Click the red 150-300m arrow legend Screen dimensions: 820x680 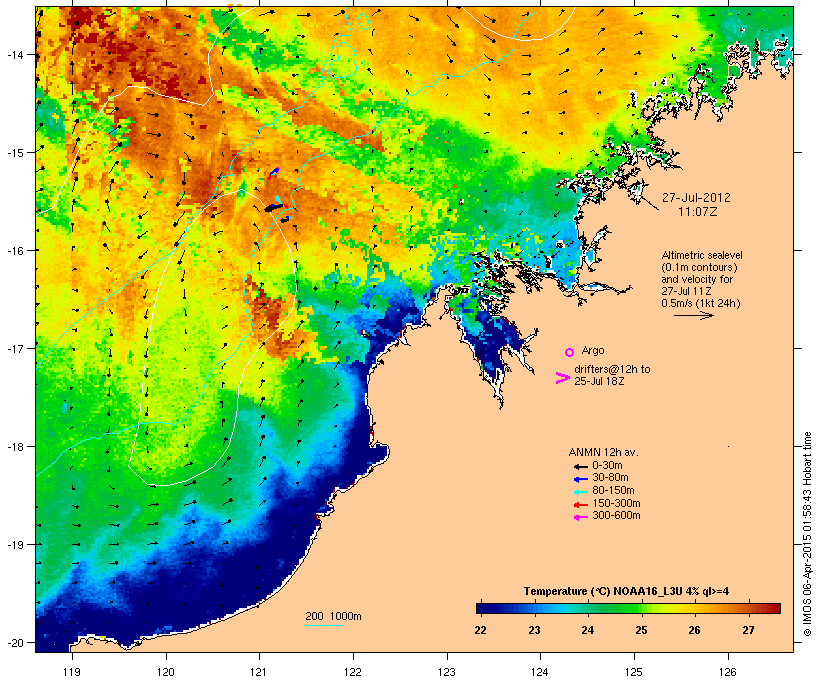point(580,505)
